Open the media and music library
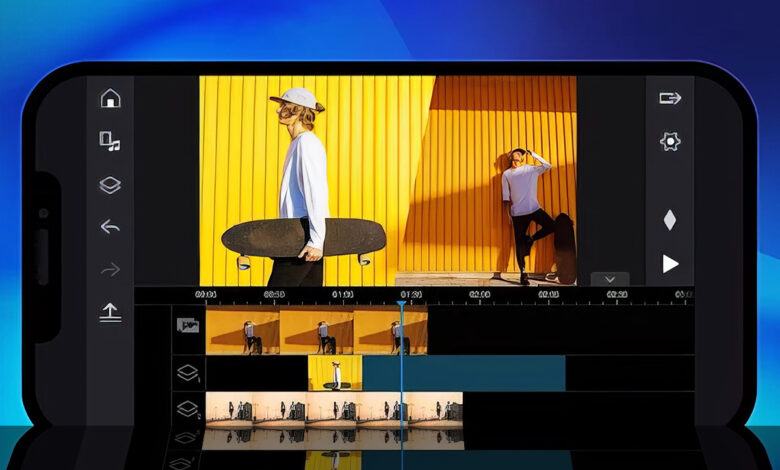The image size is (780, 470). 110,142
